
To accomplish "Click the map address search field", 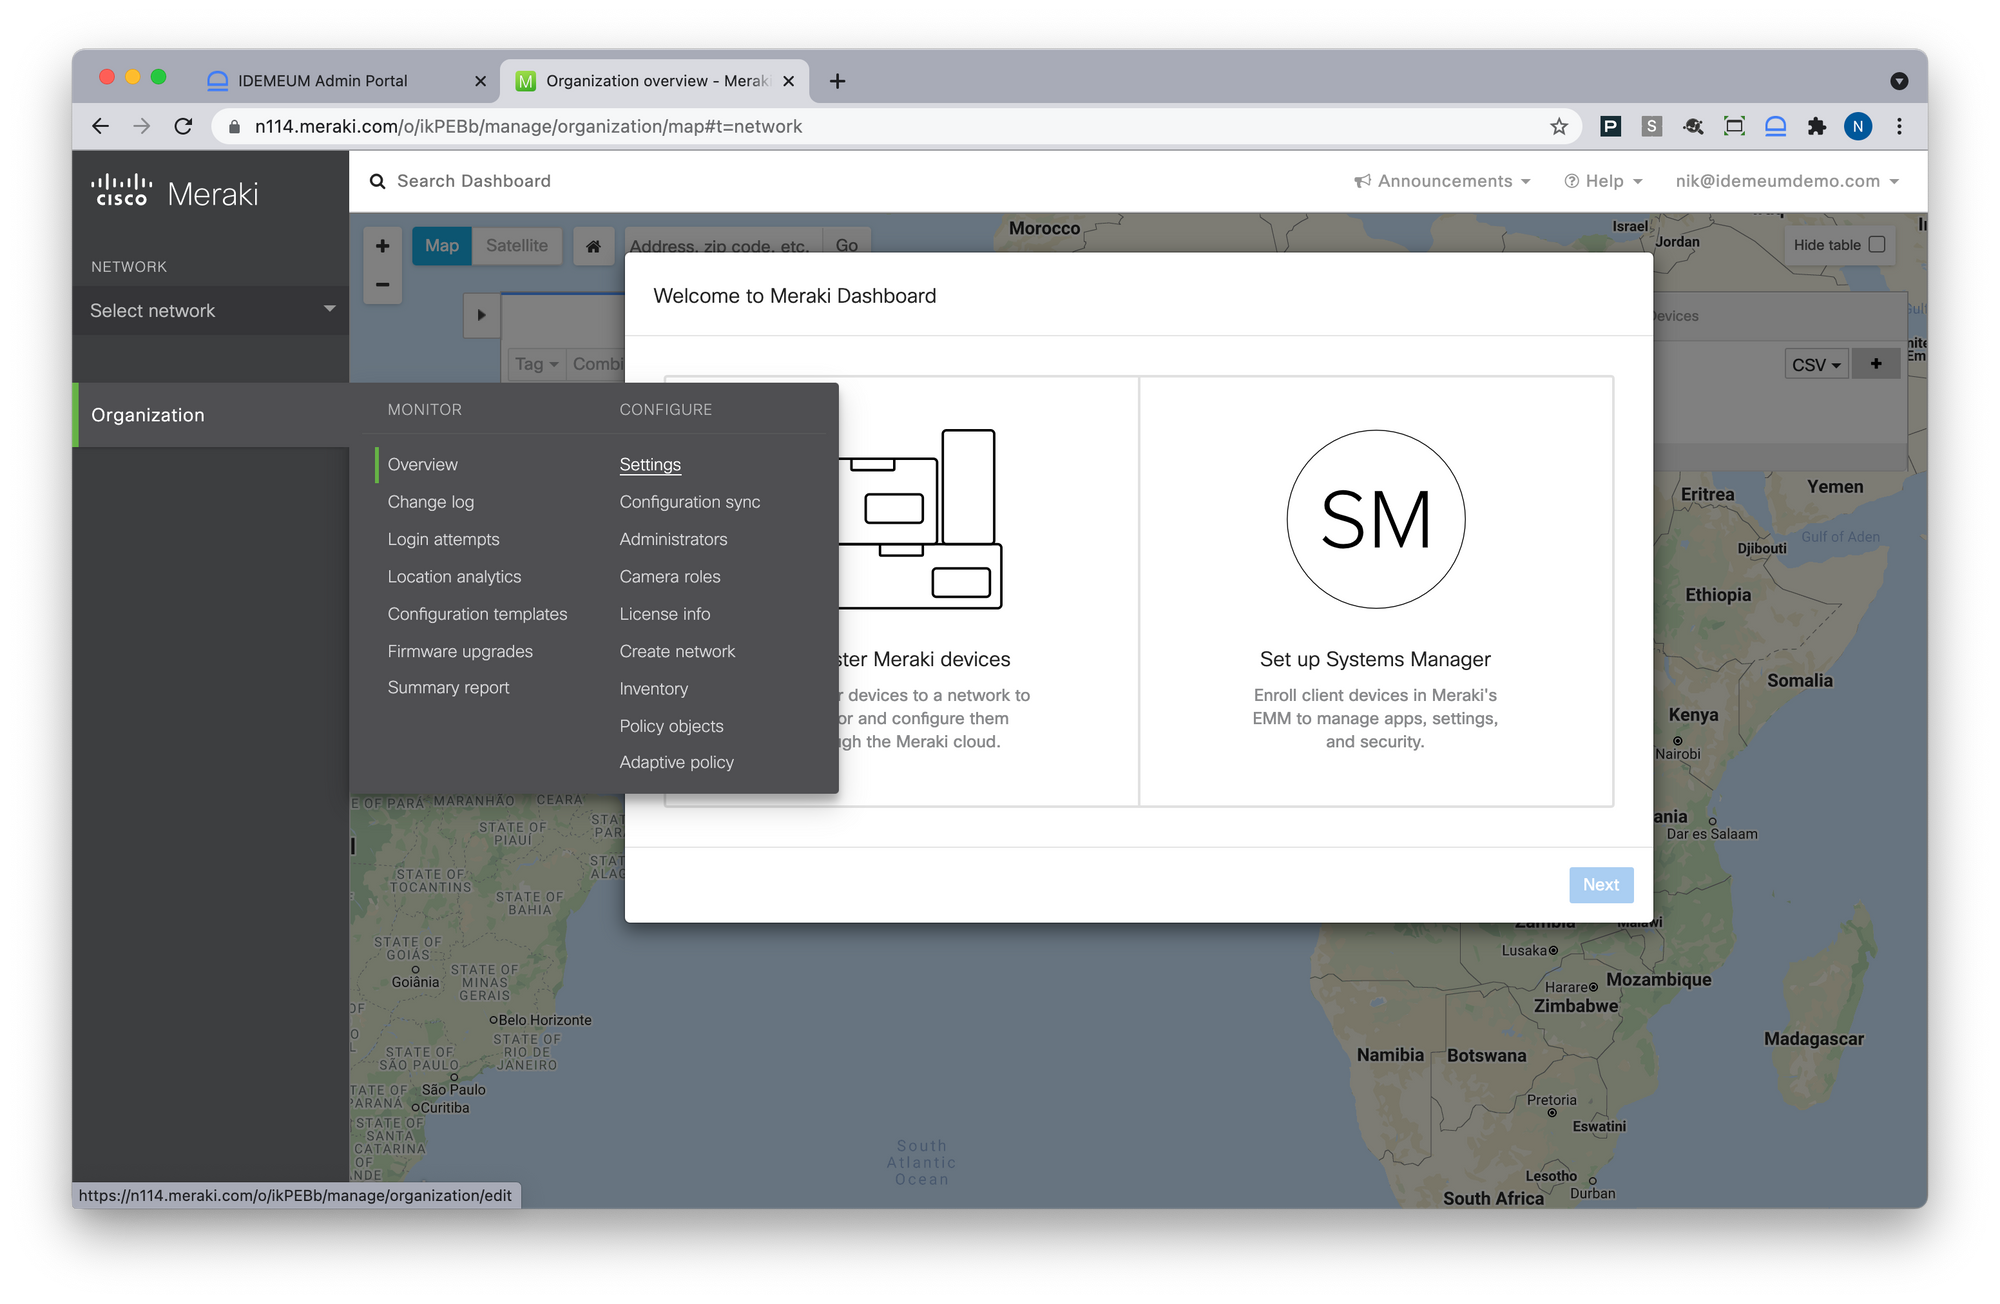I will [x=722, y=246].
